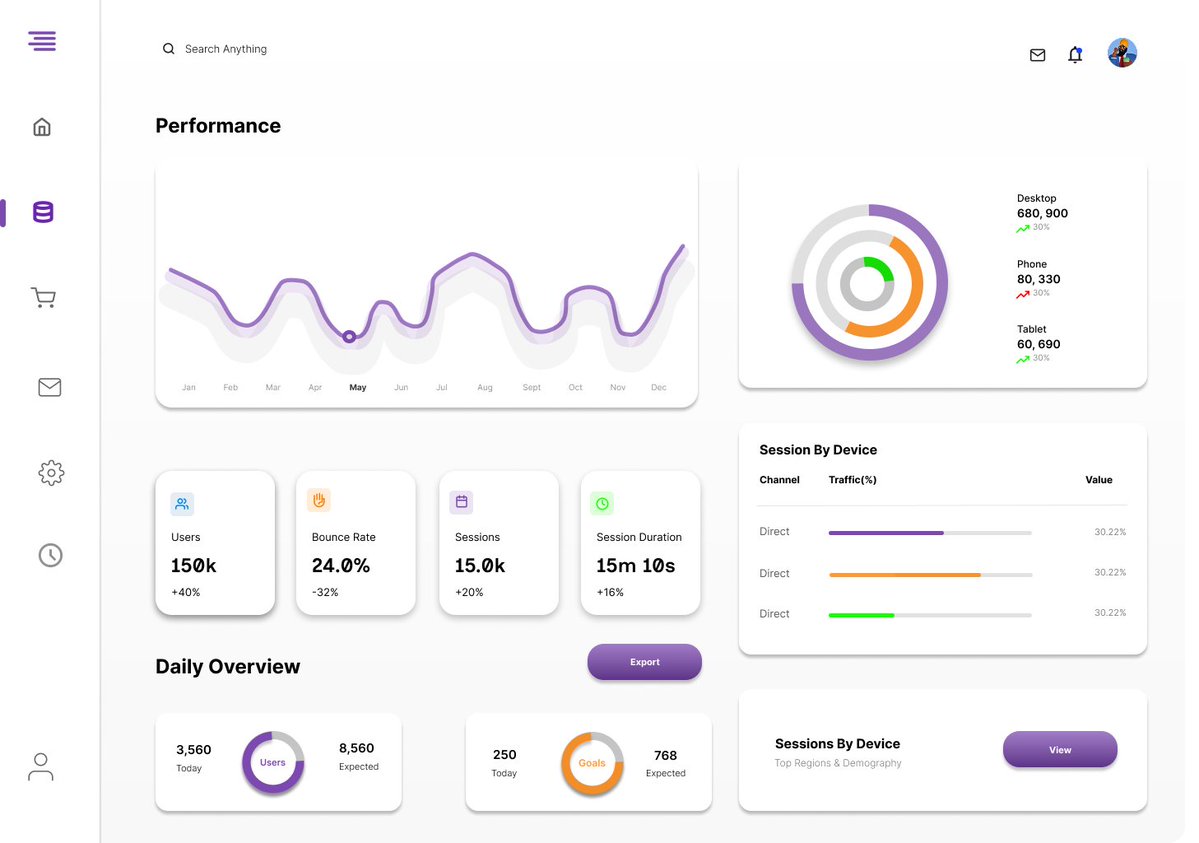Image resolution: width=1199 pixels, height=843 pixels.
Task: Click the Traffic(%) column header
Action: click(x=853, y=480)
